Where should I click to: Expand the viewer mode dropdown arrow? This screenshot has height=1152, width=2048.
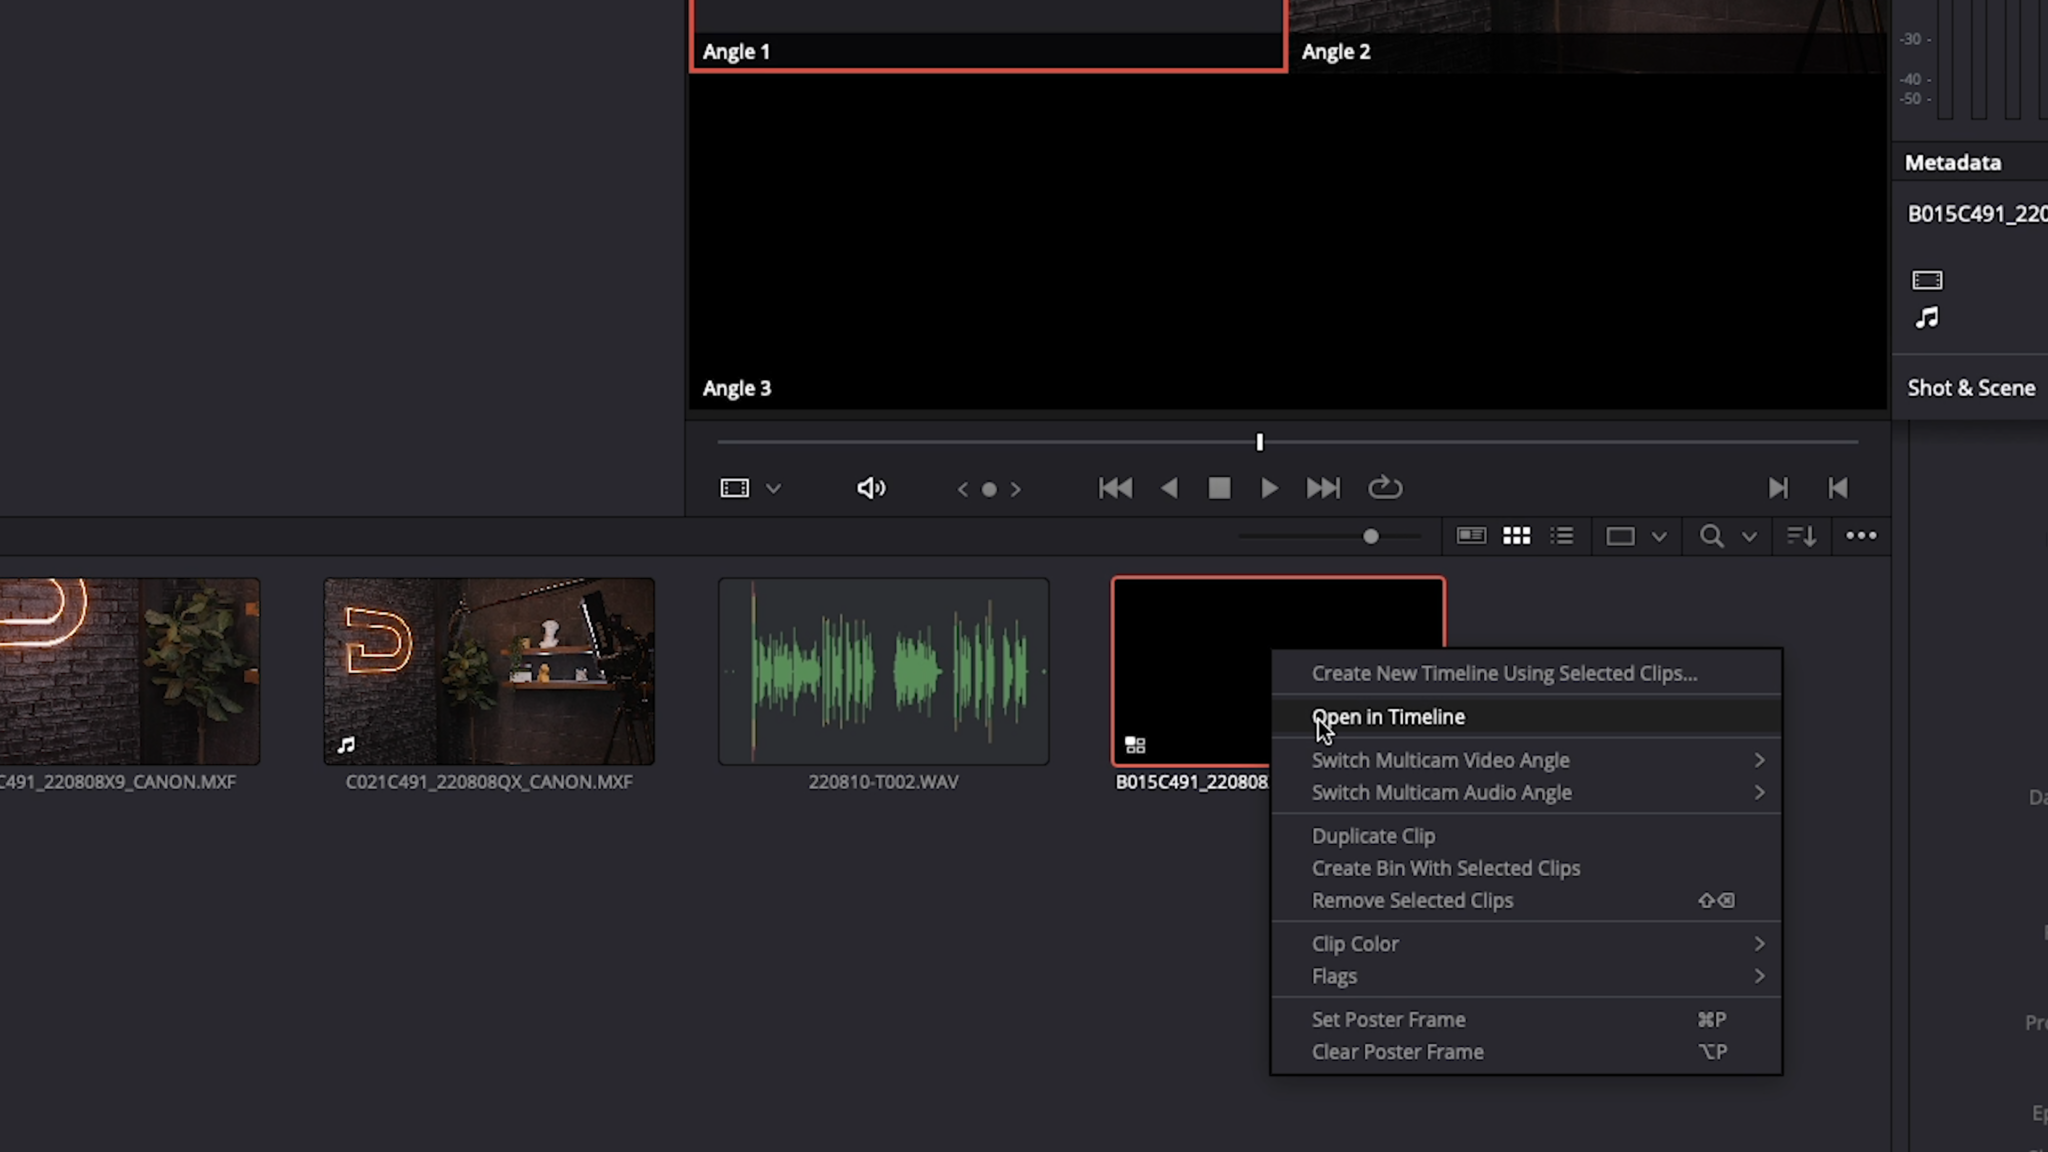coord(773,489)
